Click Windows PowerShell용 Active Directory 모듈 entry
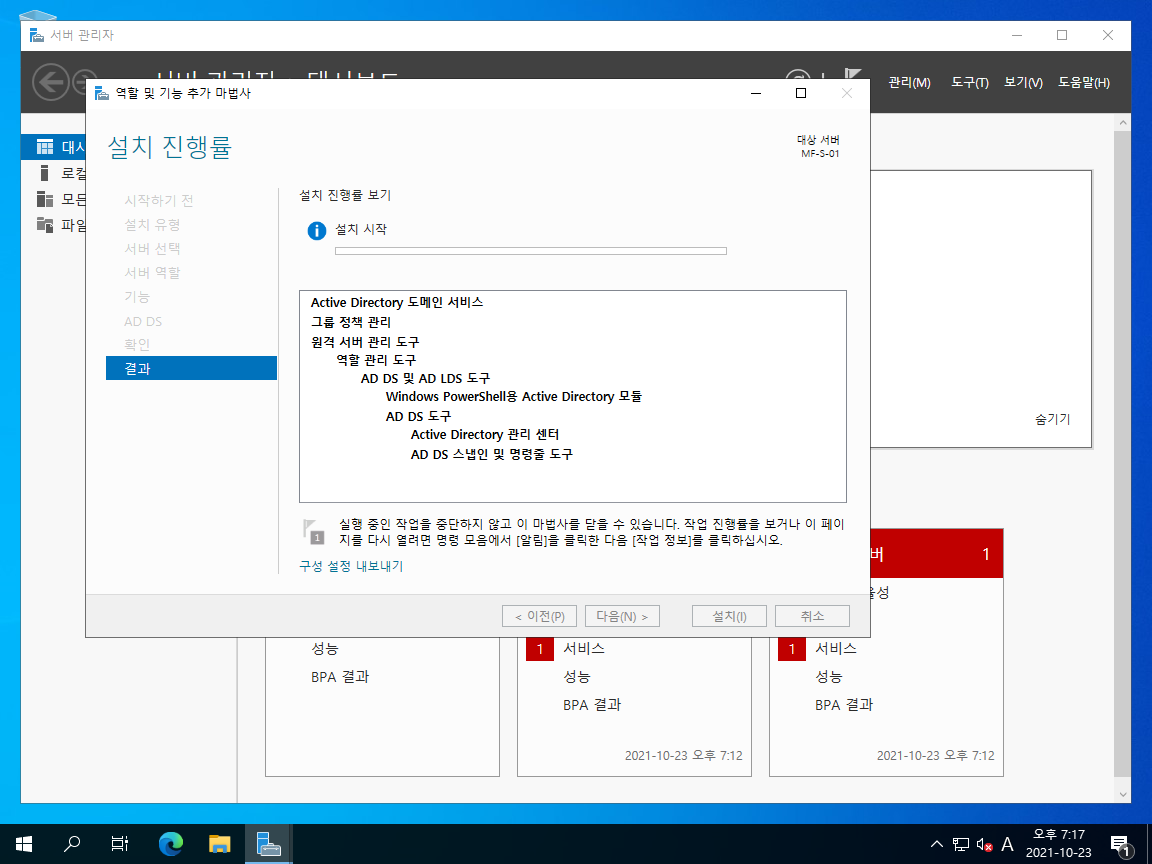Viewport: 1152px width, 864px height. point(514,397)
